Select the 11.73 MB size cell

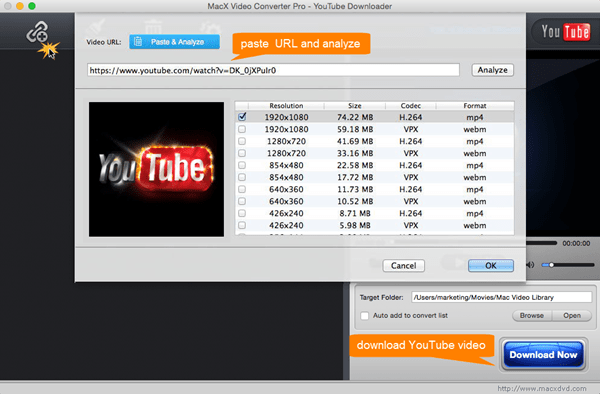tap(355, 189)
